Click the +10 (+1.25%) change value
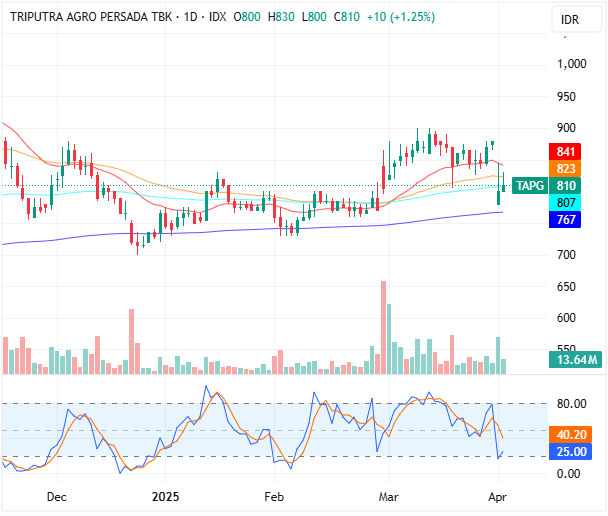Image resolution: width=608 pixels, height=516 pixels. (x=401, y=17)
